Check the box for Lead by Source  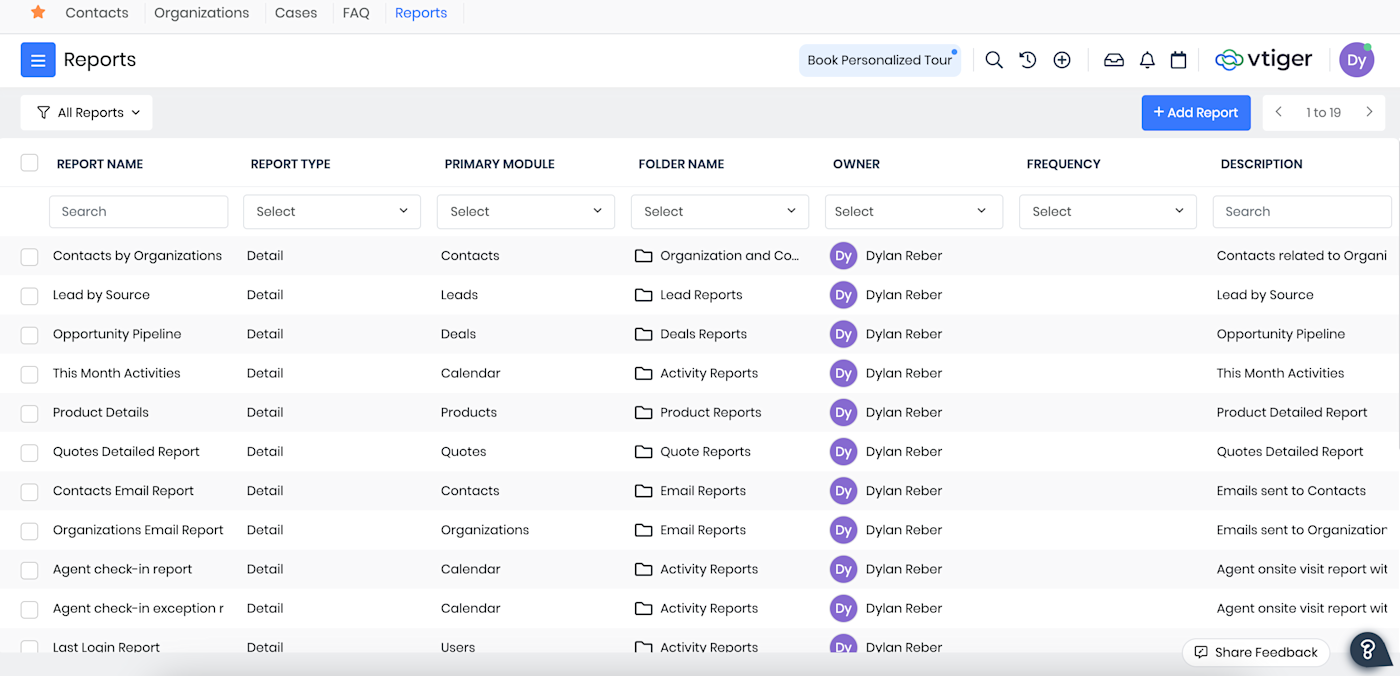30,296
